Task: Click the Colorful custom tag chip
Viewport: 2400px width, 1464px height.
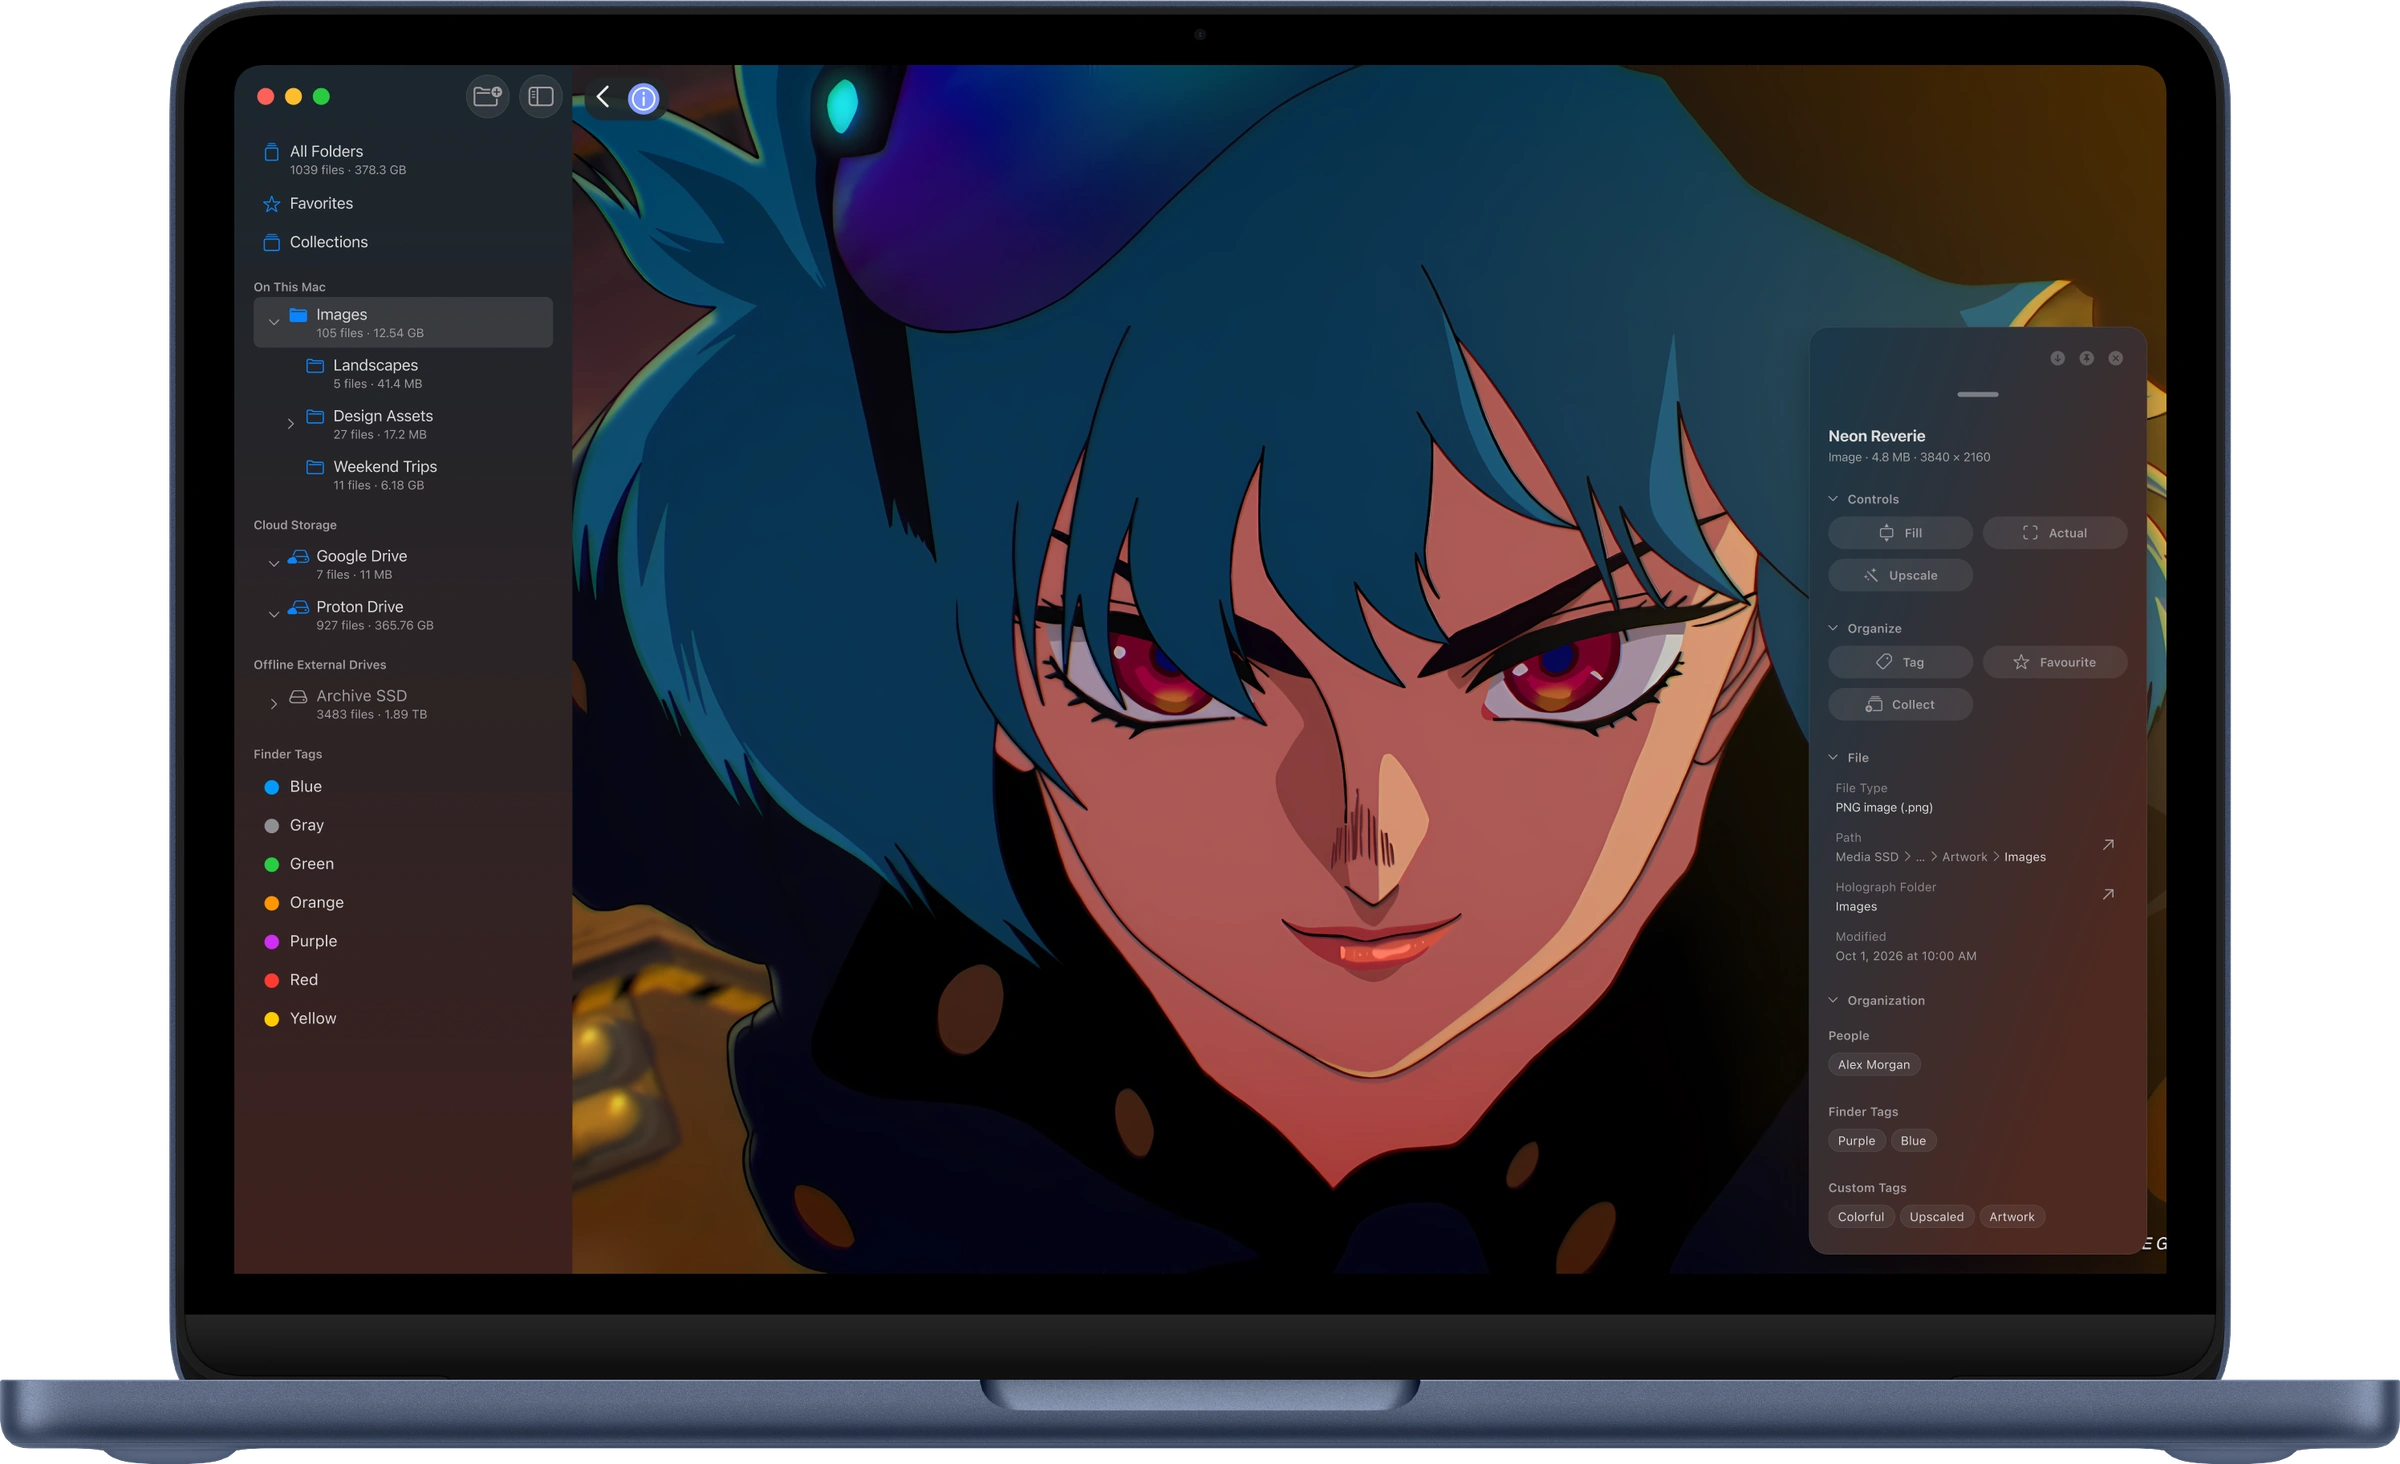Action: click(x=1861, y=1217)
